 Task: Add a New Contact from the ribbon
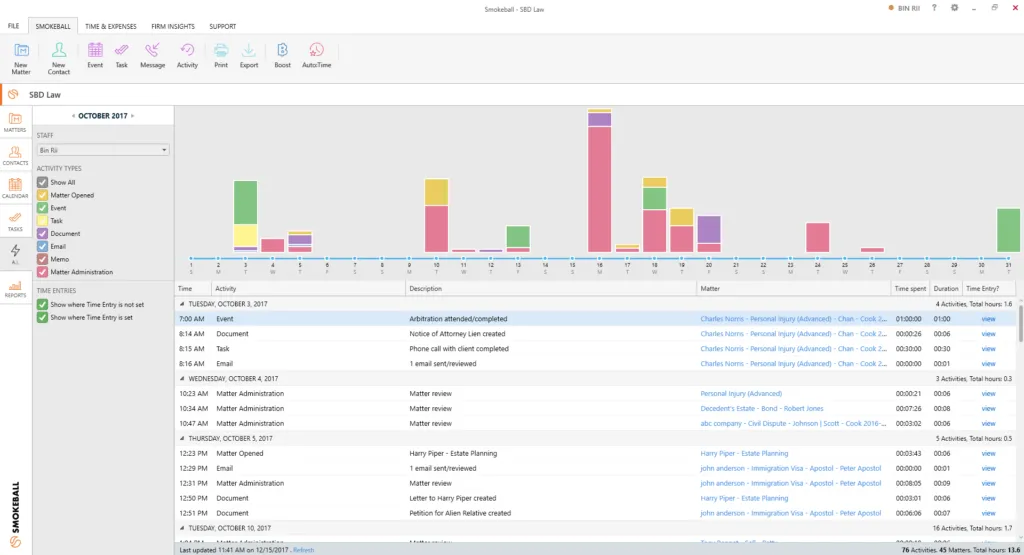[58, 58]
